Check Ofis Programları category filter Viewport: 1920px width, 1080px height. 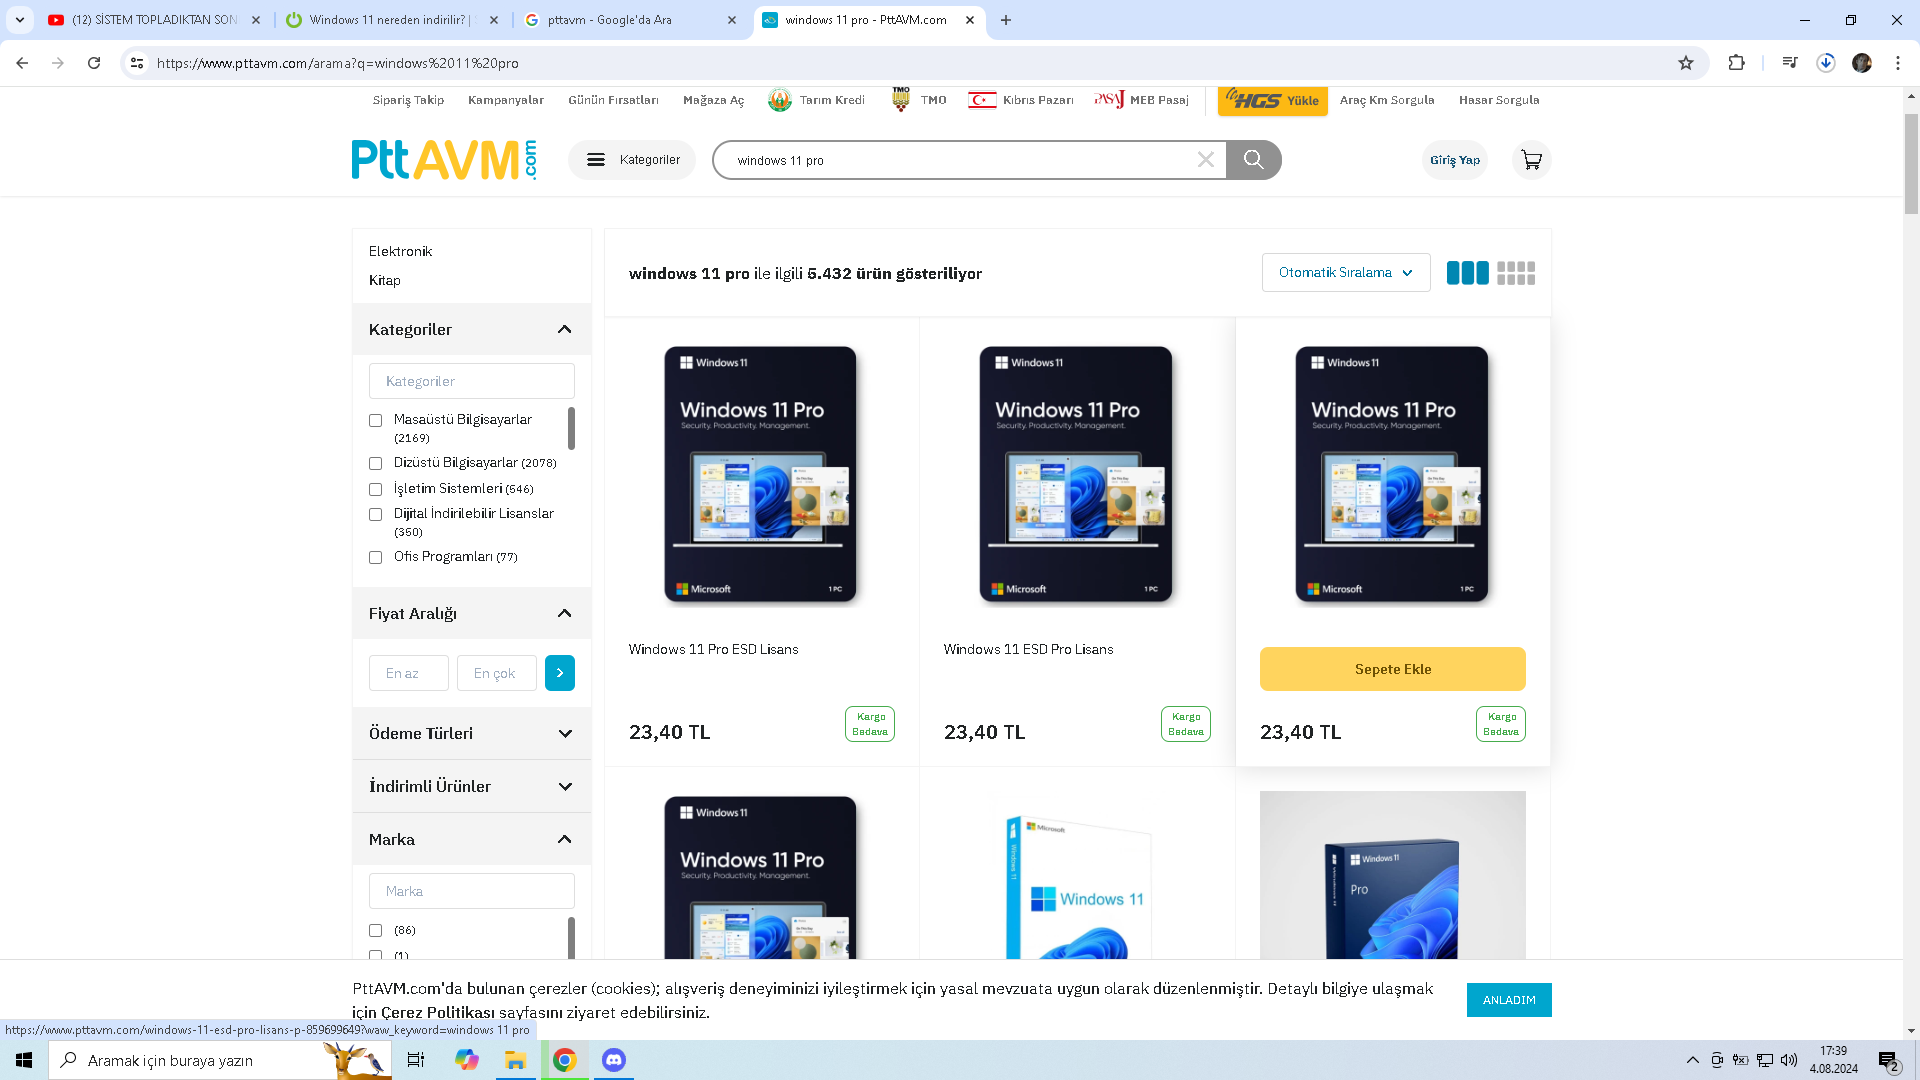tap(376, 558)
